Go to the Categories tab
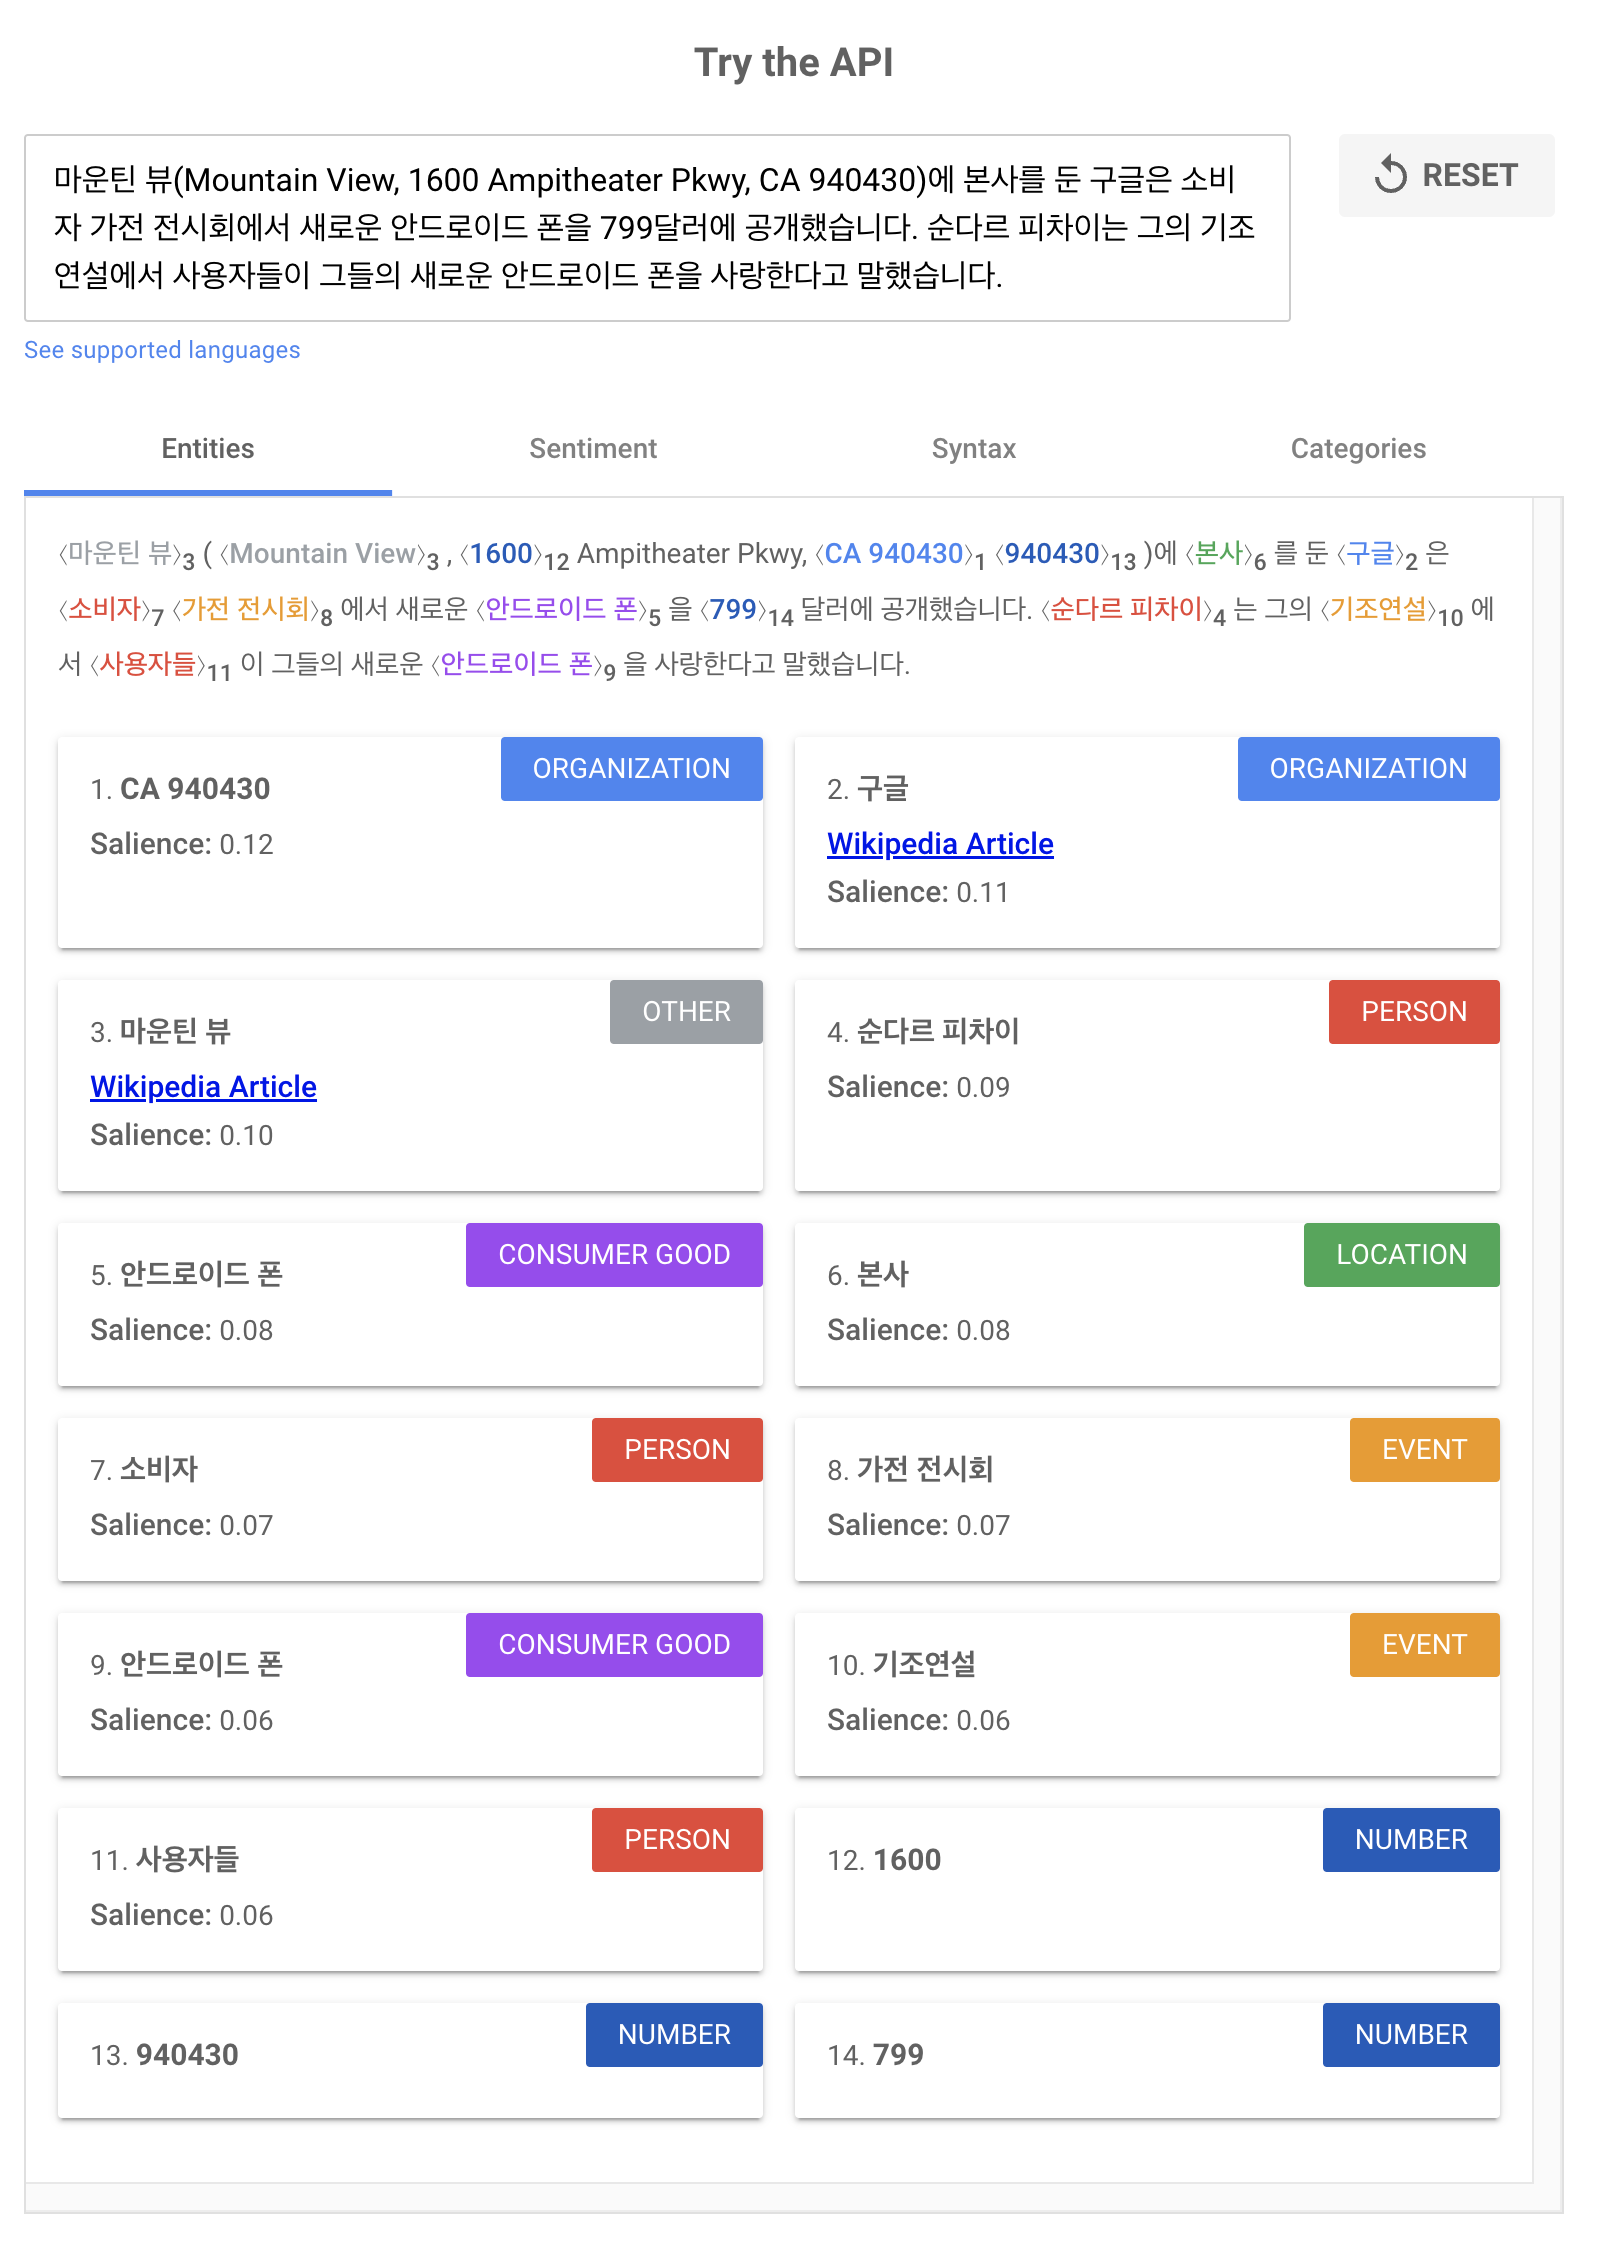This screenshot has height=2252, width=1614. (x=1358, y=449)
